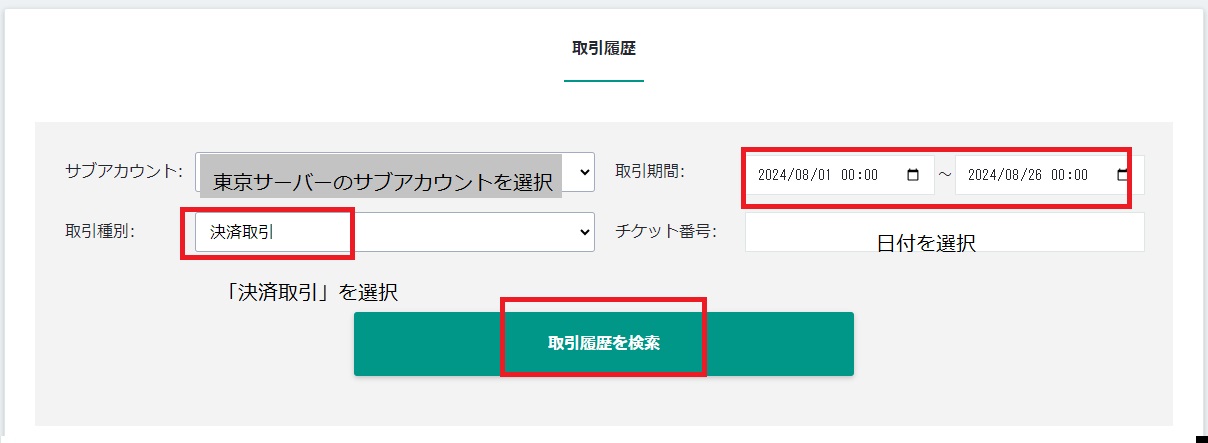The width and height of the screenshot is (1208, 443).
Task: Click the 取引期間 label
Action: click(x=650, y=171)
